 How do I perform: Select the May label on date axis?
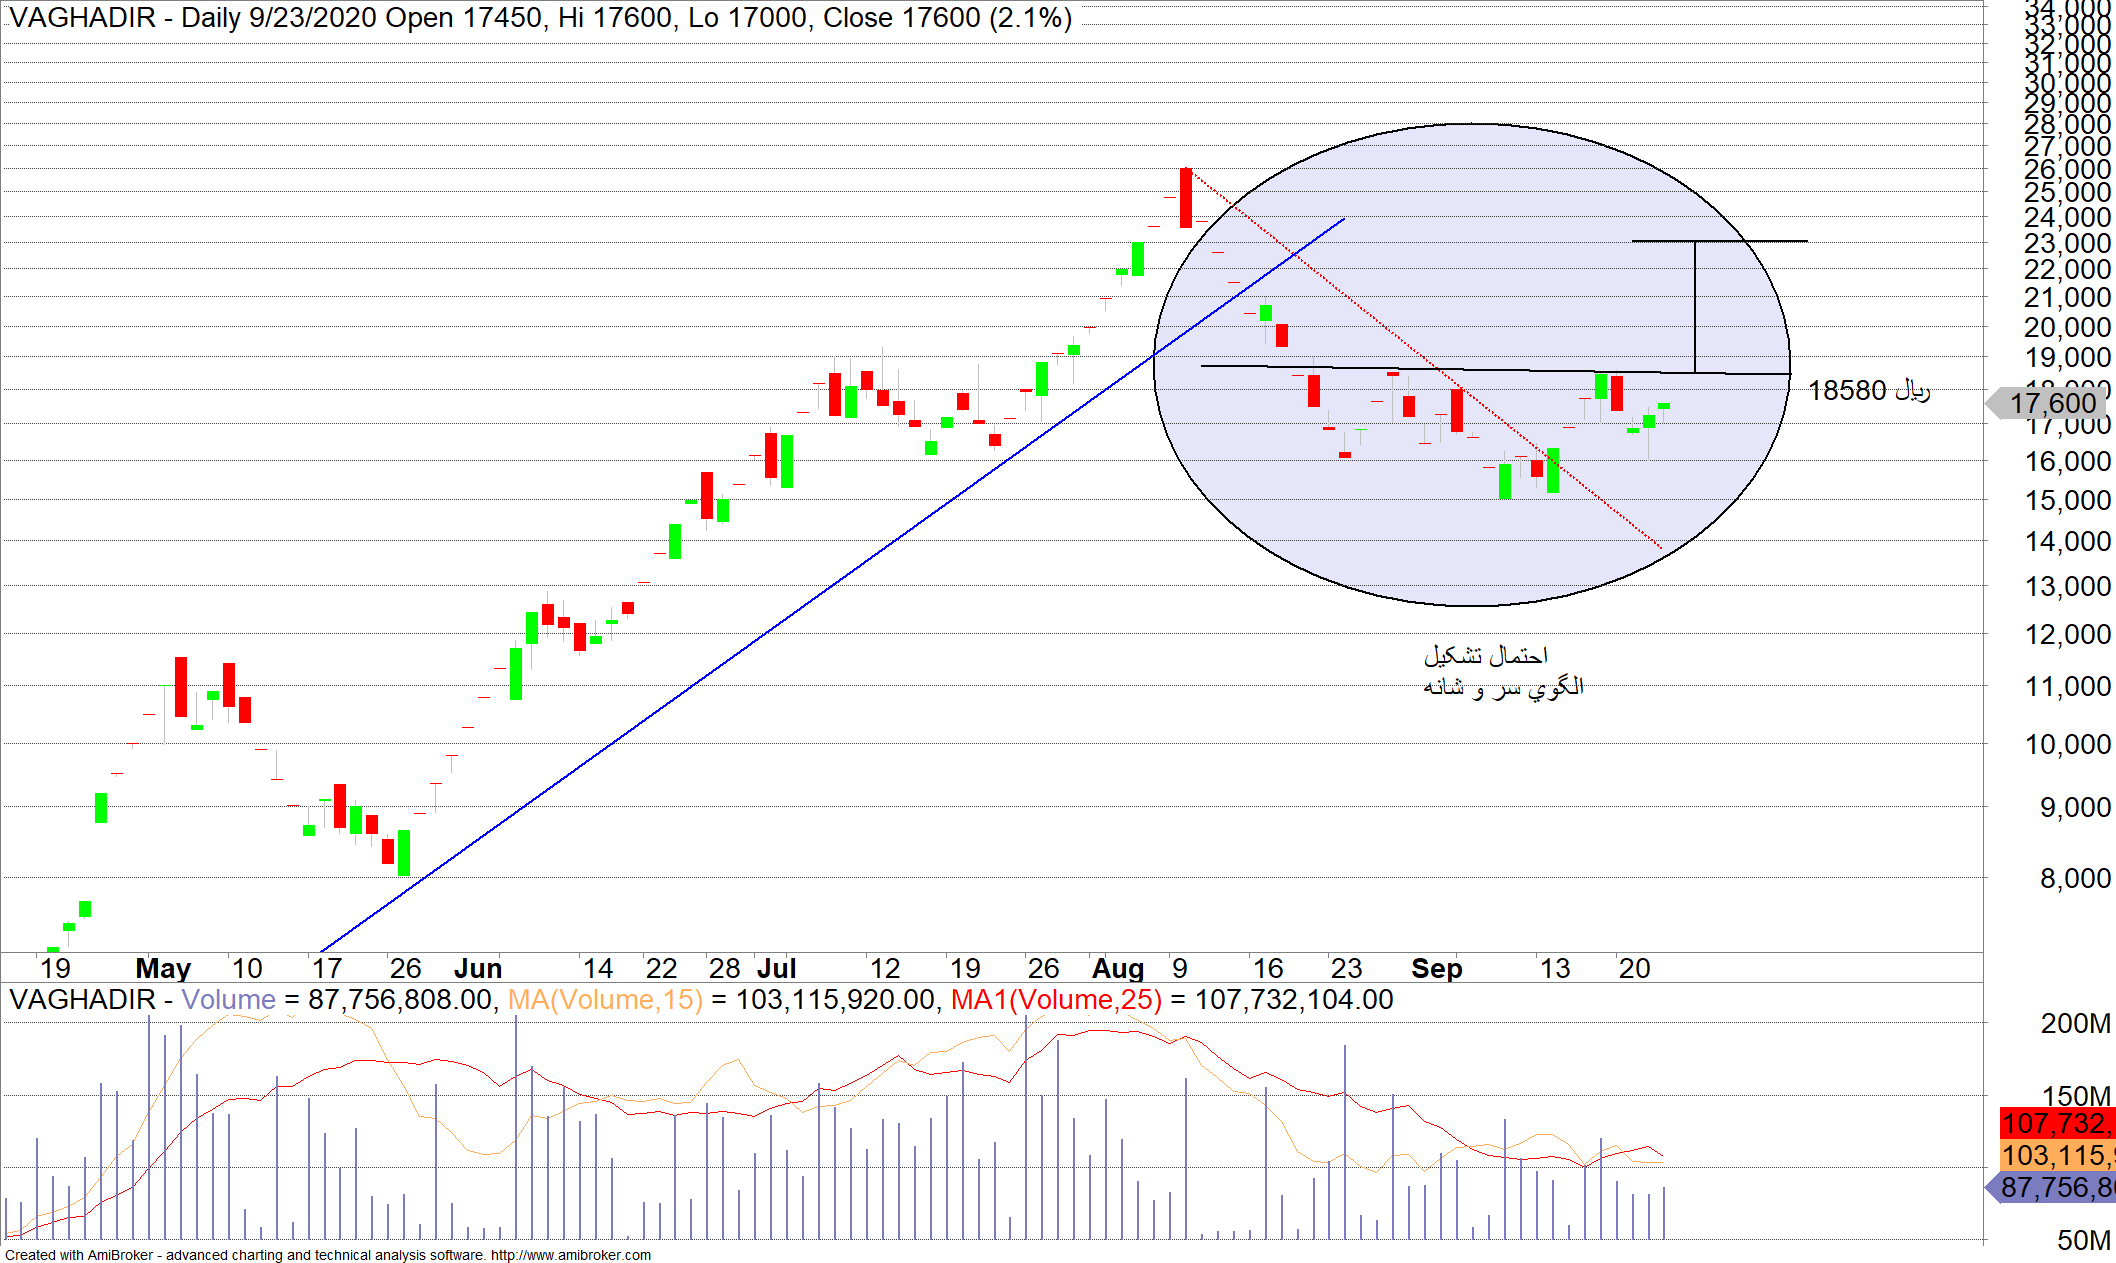[x=163, y=968]
